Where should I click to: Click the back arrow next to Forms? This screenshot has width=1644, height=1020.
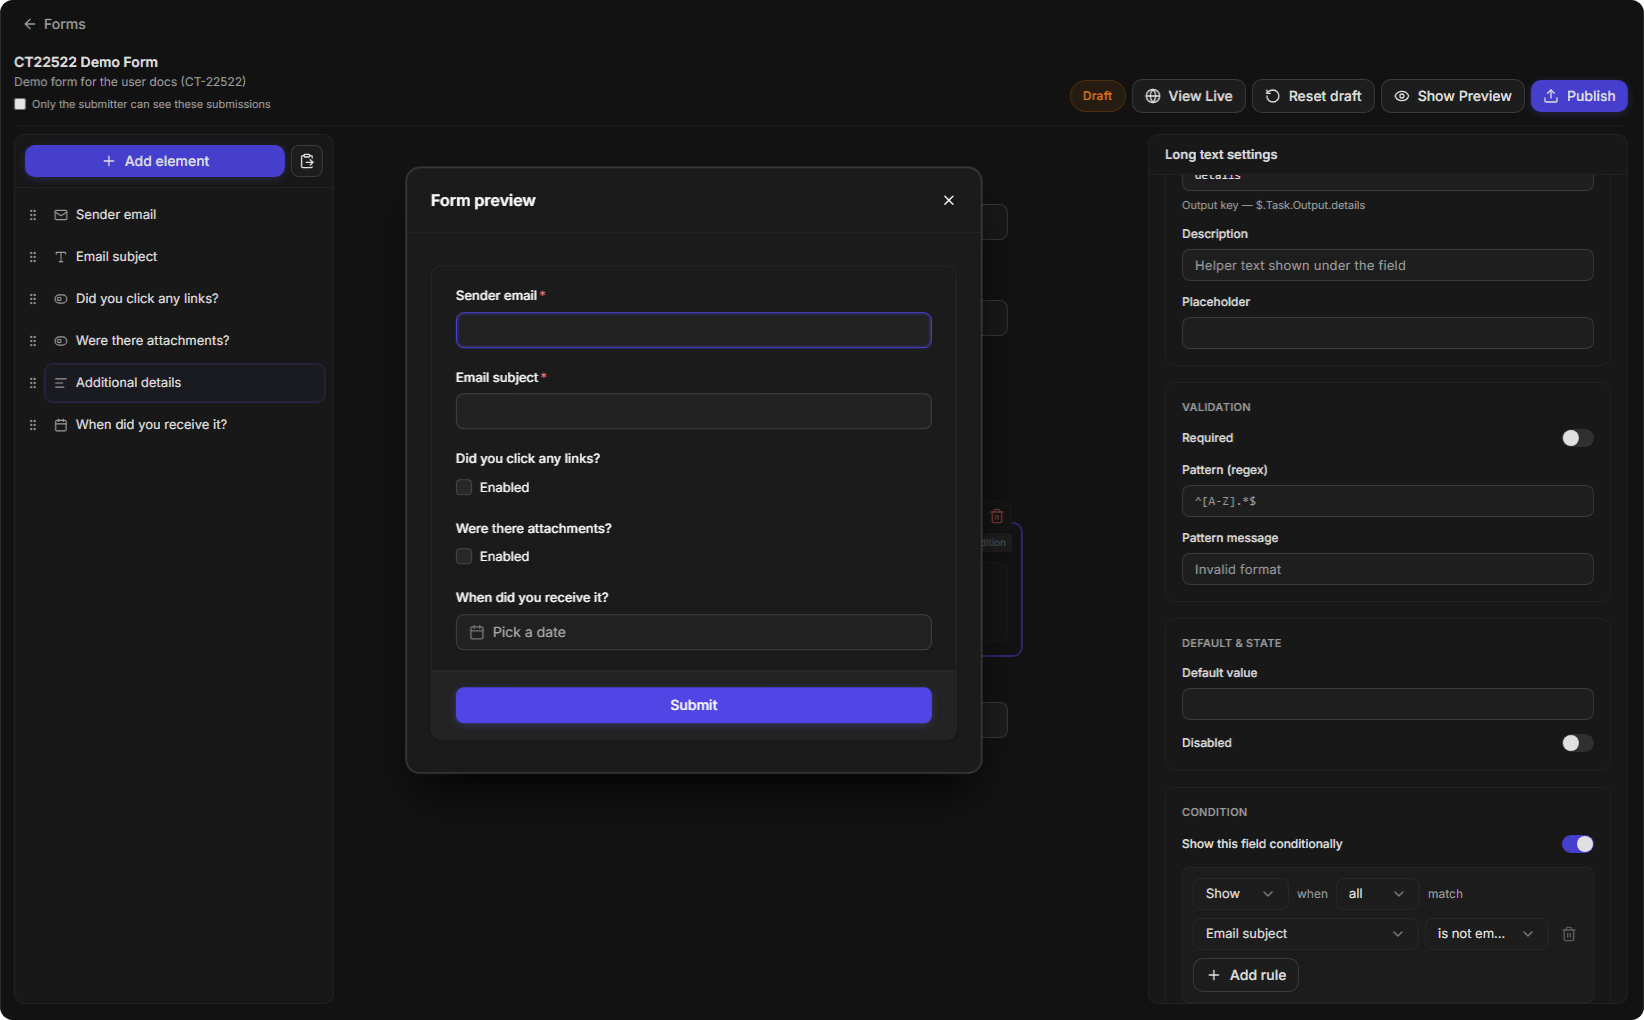point(30,24)
